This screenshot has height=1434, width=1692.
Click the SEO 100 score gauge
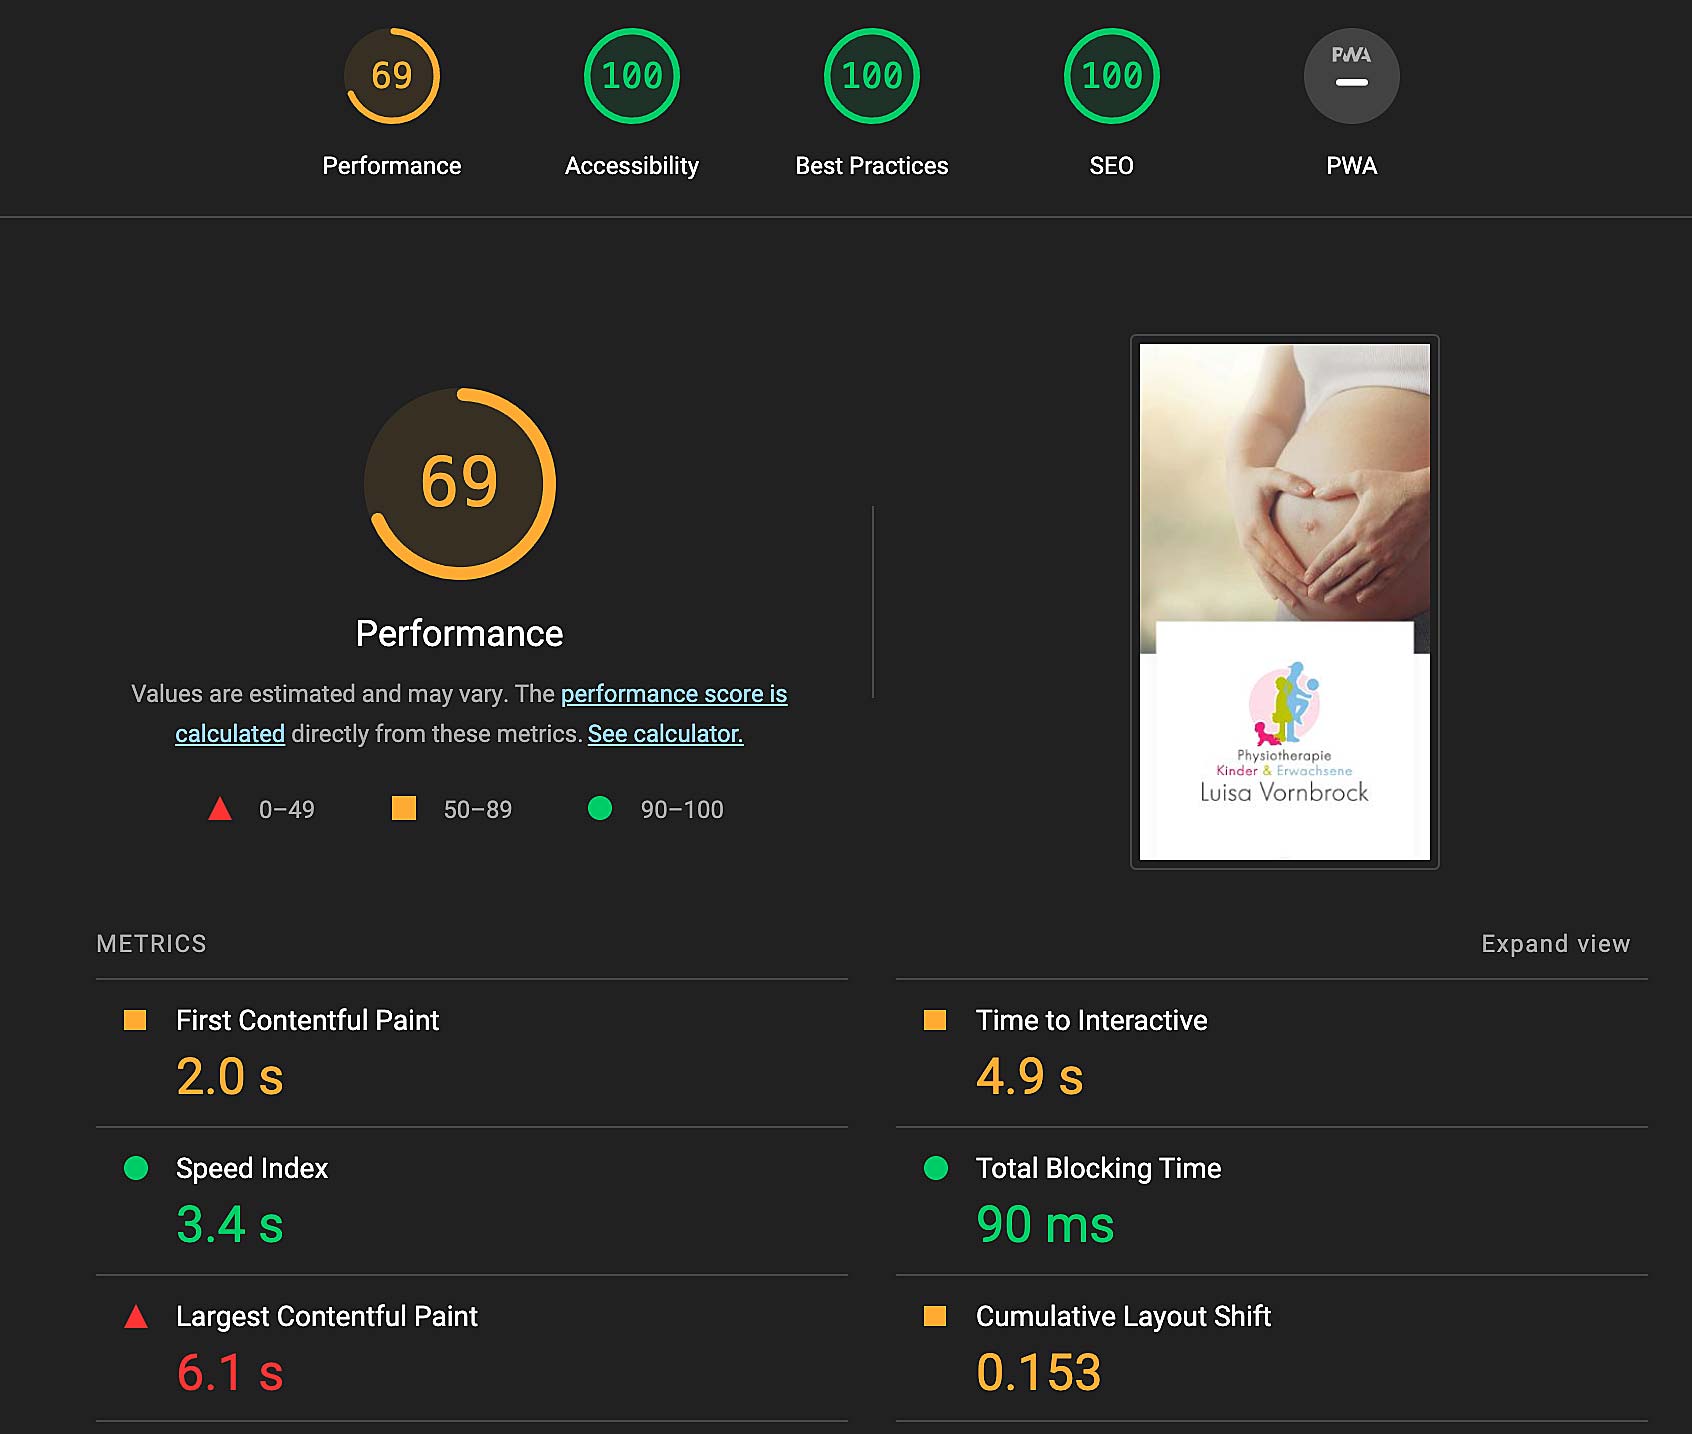(x=1111, y=76)
